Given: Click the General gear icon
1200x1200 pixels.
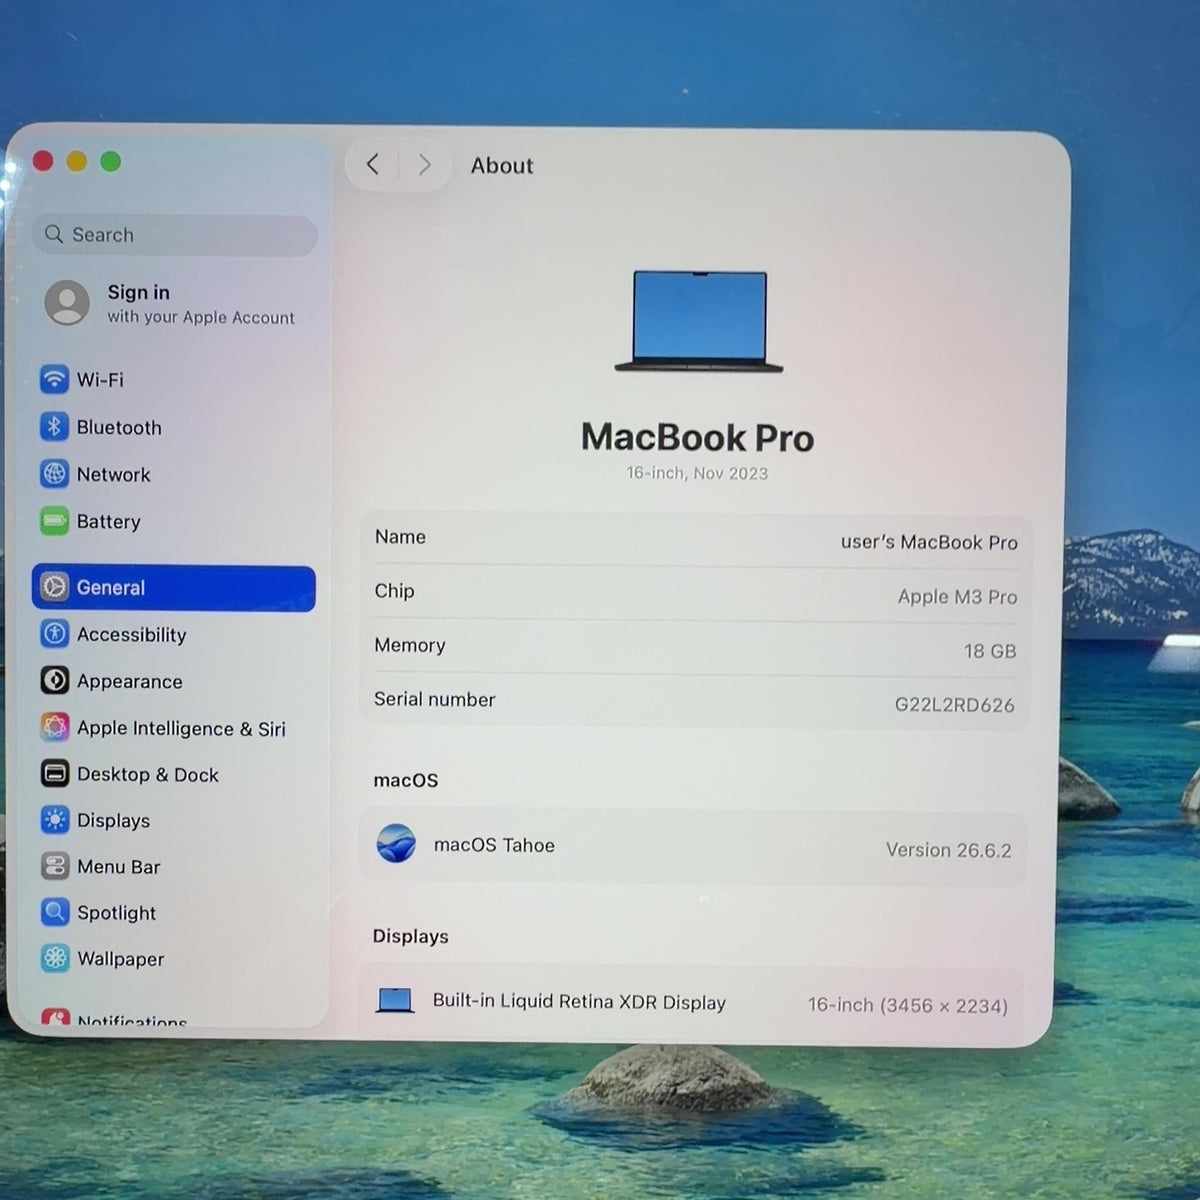Looking at the screenshot, I should tap(54, 587).
